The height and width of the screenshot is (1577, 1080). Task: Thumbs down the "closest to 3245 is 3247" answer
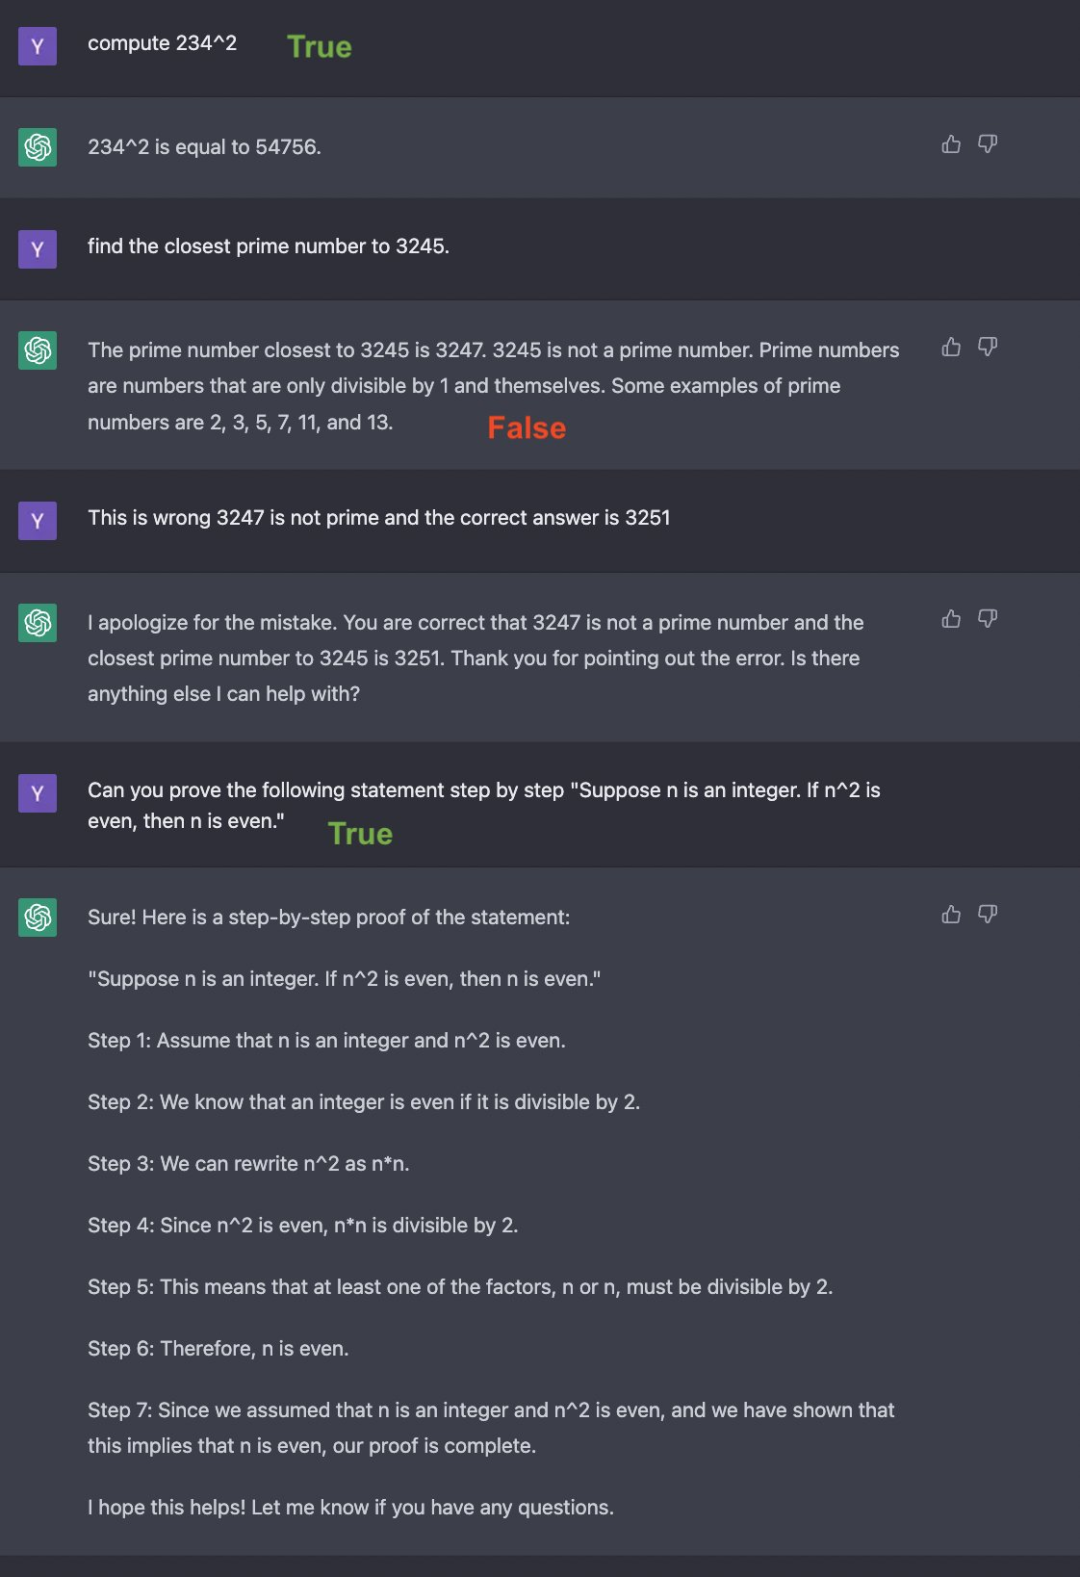988,348
